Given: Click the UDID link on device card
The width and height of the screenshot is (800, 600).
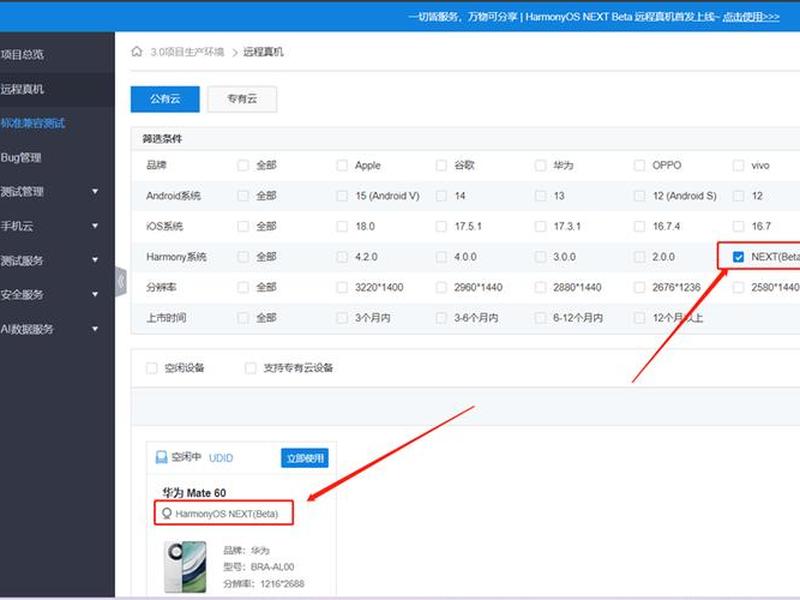Looking at the screenshot, I should pos(221,458).
